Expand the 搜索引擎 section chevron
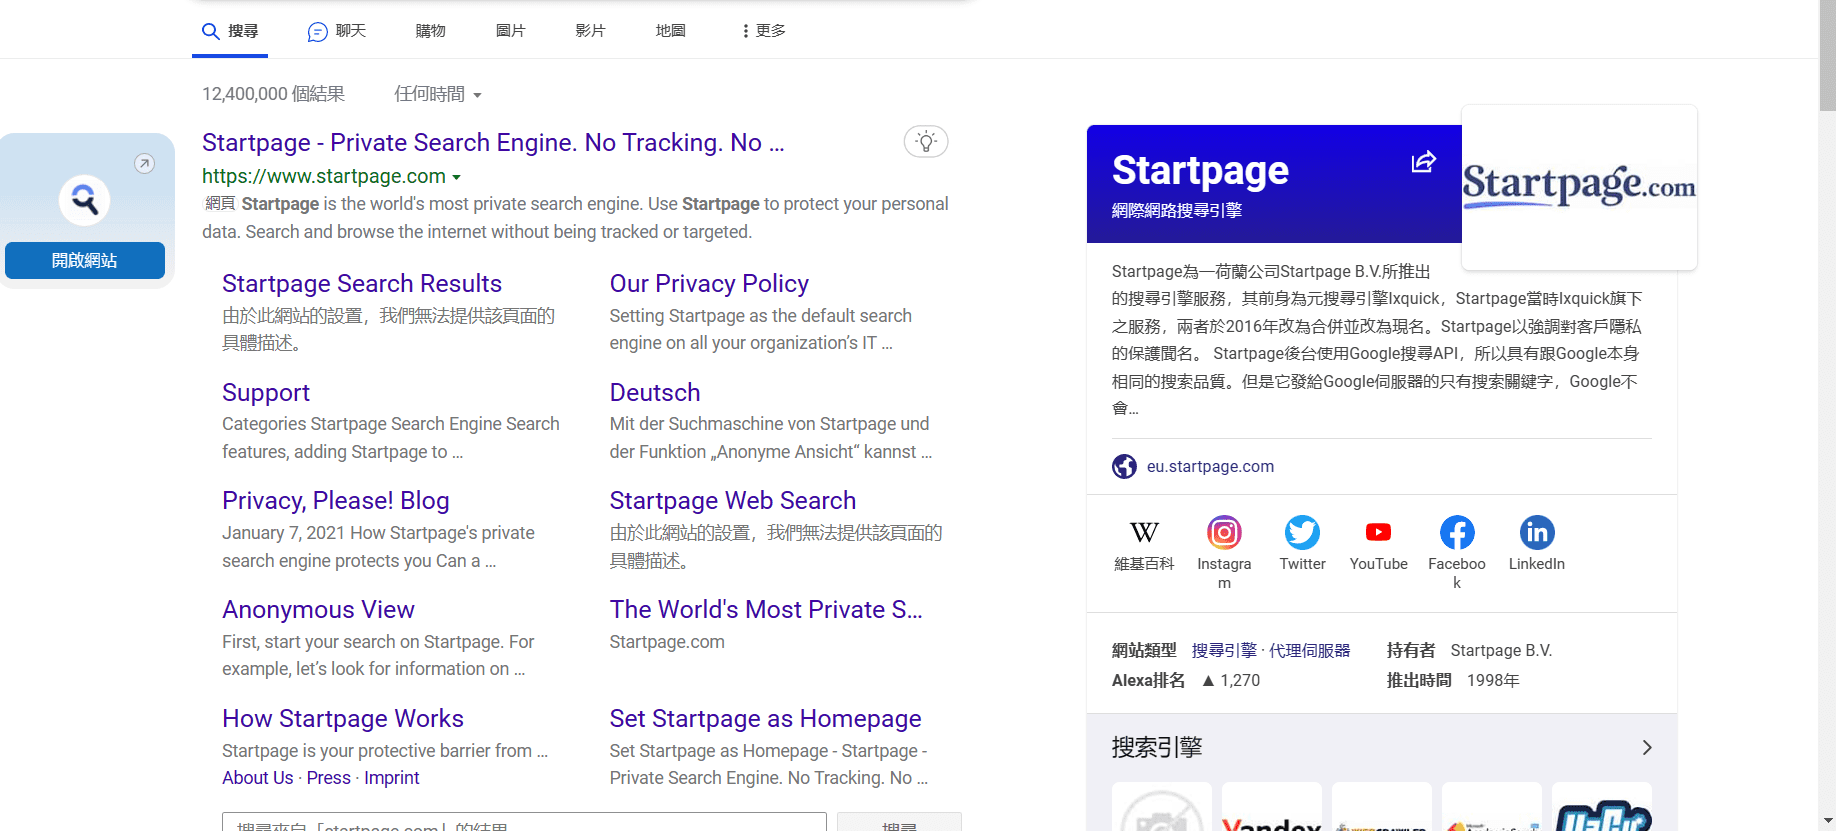Screen dimensions: 1836x831 click(x=1647, y=748)
